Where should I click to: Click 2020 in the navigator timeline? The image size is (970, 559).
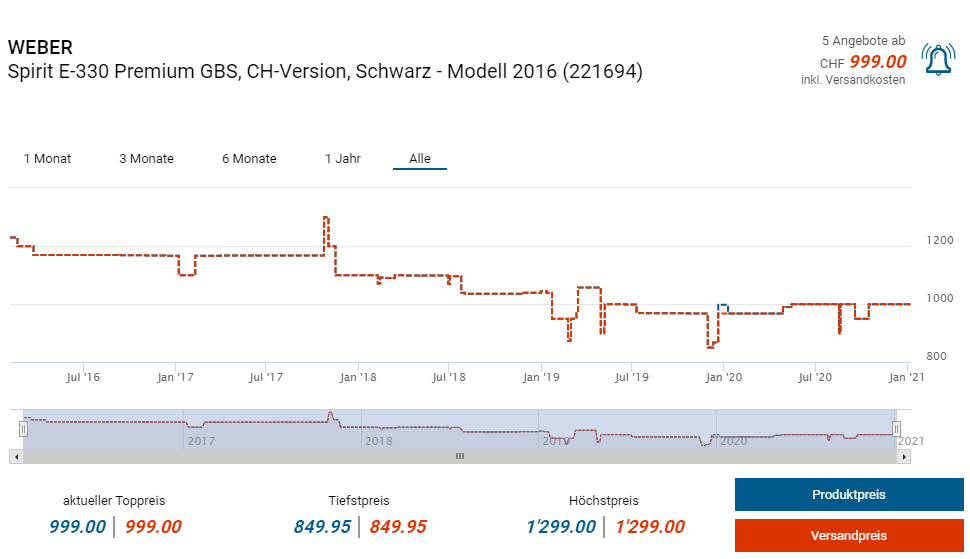point(733,440)
